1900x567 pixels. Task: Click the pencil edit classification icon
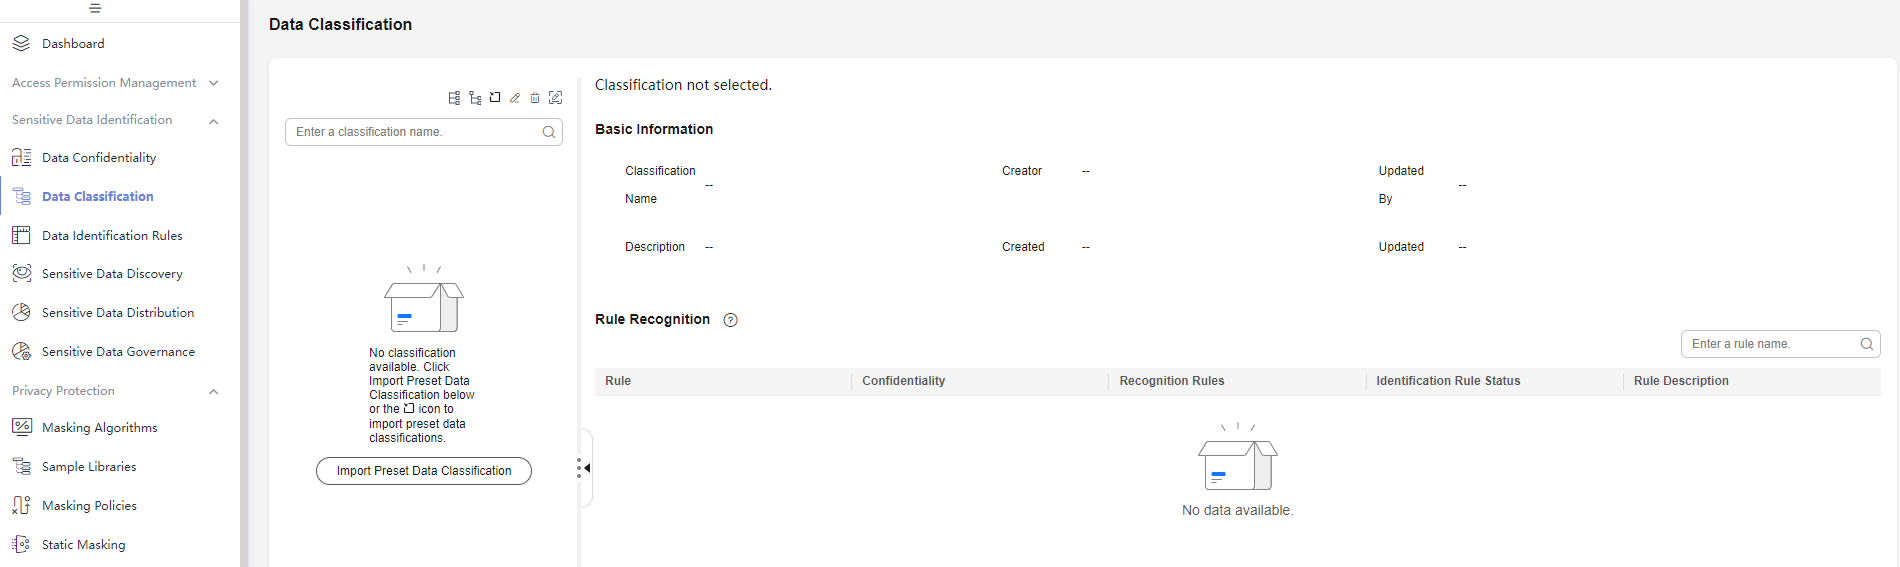[x=515, y=98]
